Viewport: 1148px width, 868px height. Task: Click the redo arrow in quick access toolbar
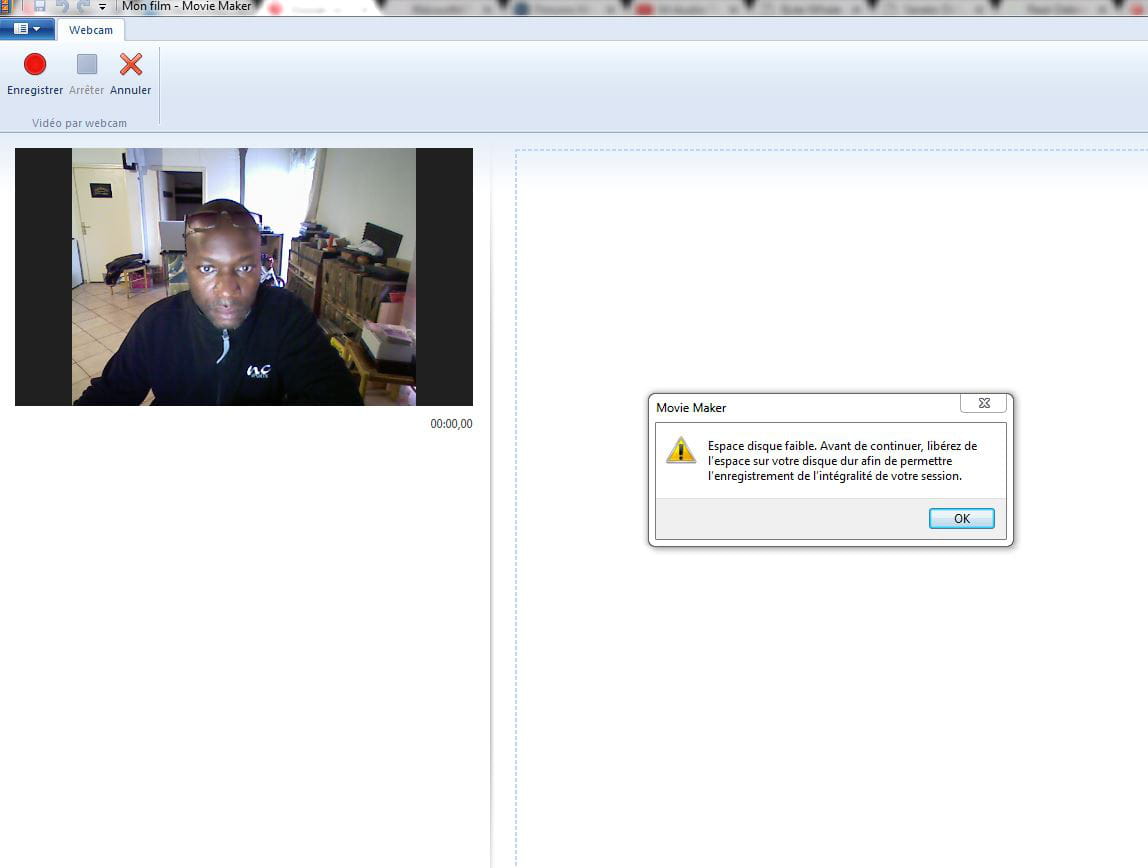point(83,6)
